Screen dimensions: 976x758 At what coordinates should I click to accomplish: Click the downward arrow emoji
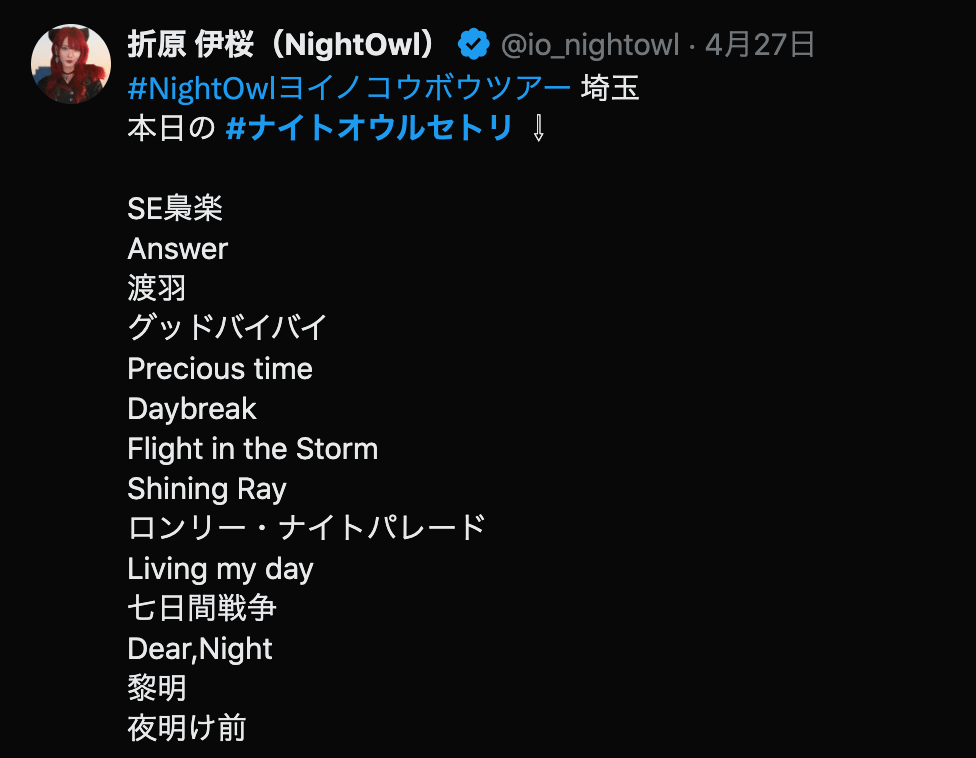tap(539, 128)
